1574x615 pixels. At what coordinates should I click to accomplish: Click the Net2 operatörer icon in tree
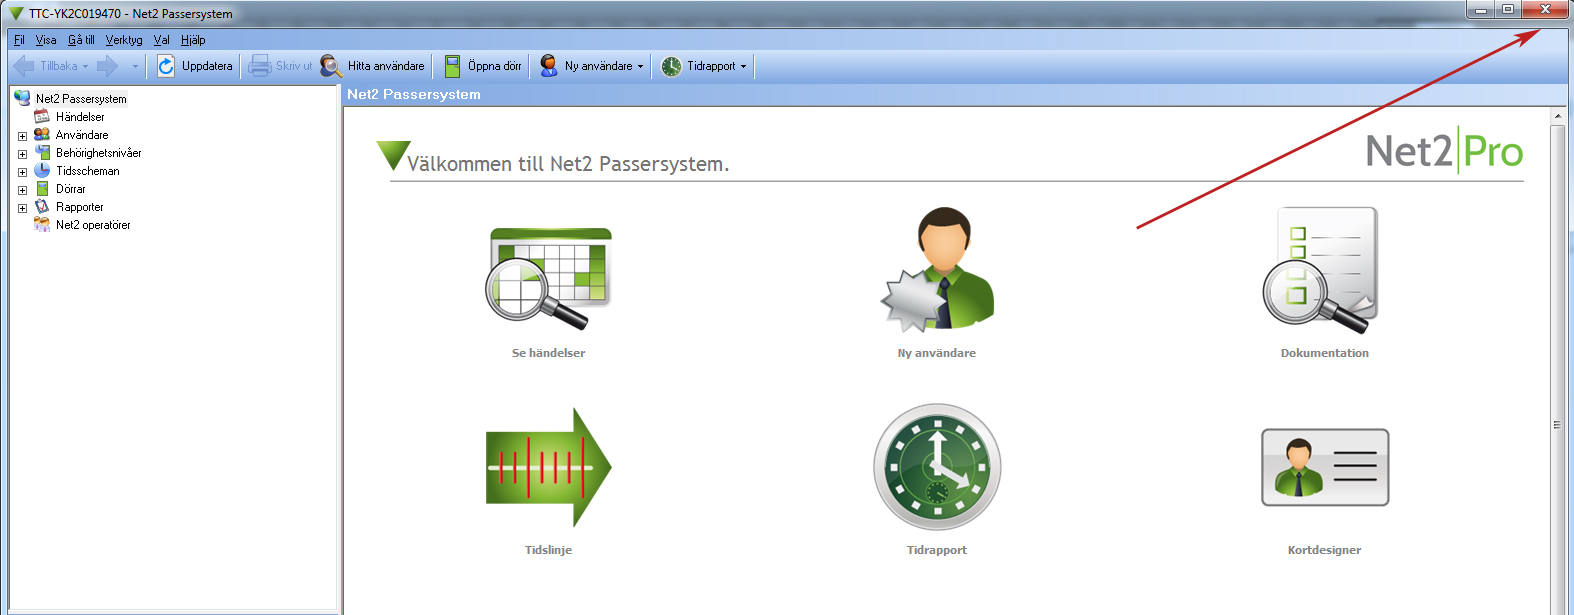click(42, 224)
